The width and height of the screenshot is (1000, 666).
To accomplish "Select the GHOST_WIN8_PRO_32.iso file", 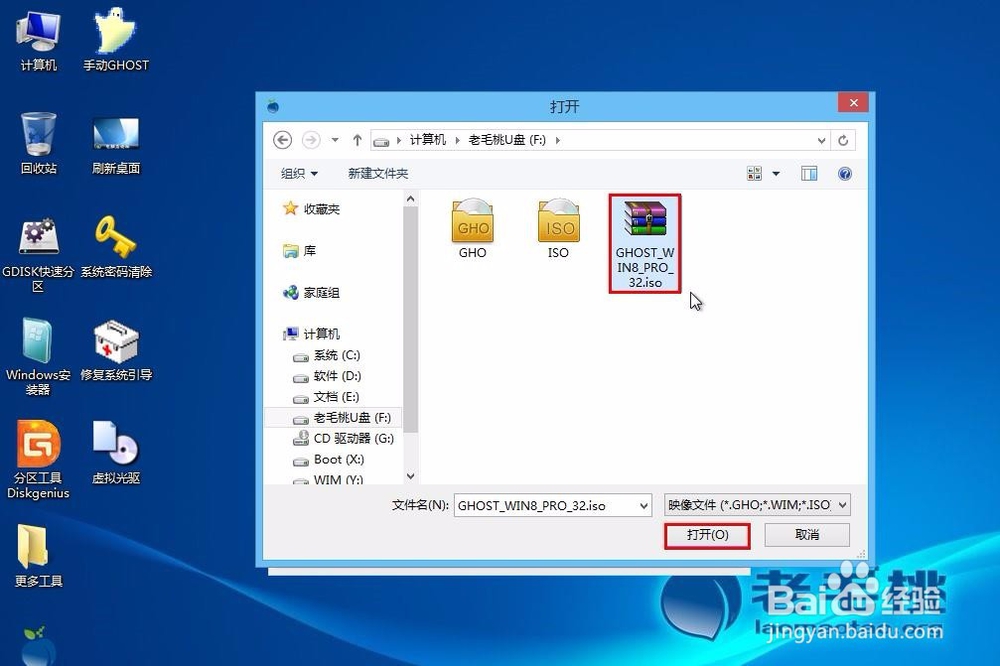I will [645, 244].
